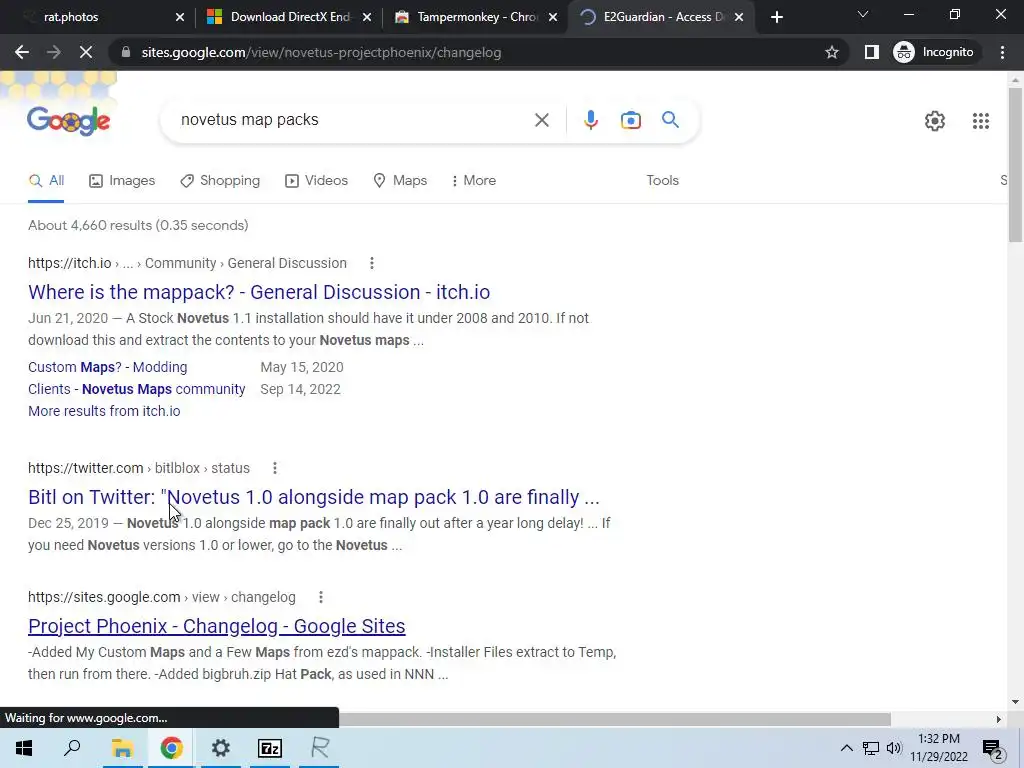Click the horizontal scrollbar right arrow
Image resolution: width=1024 pixels, height=768 pixels.
point(998,719)
